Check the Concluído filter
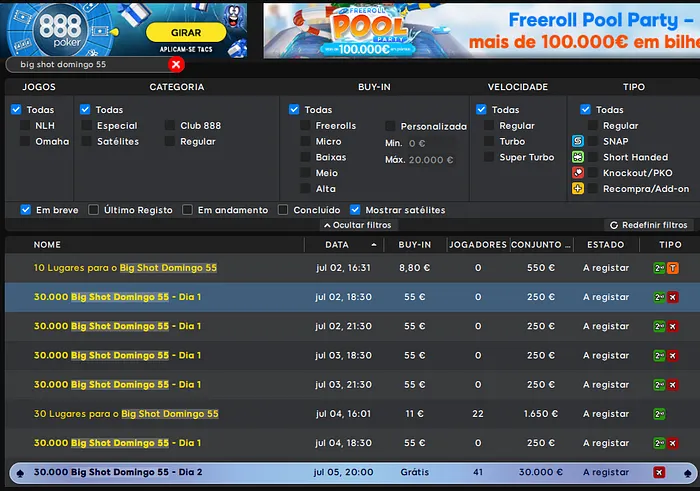The width and height of the screenshot is (700, 491). tap(283, 210)
